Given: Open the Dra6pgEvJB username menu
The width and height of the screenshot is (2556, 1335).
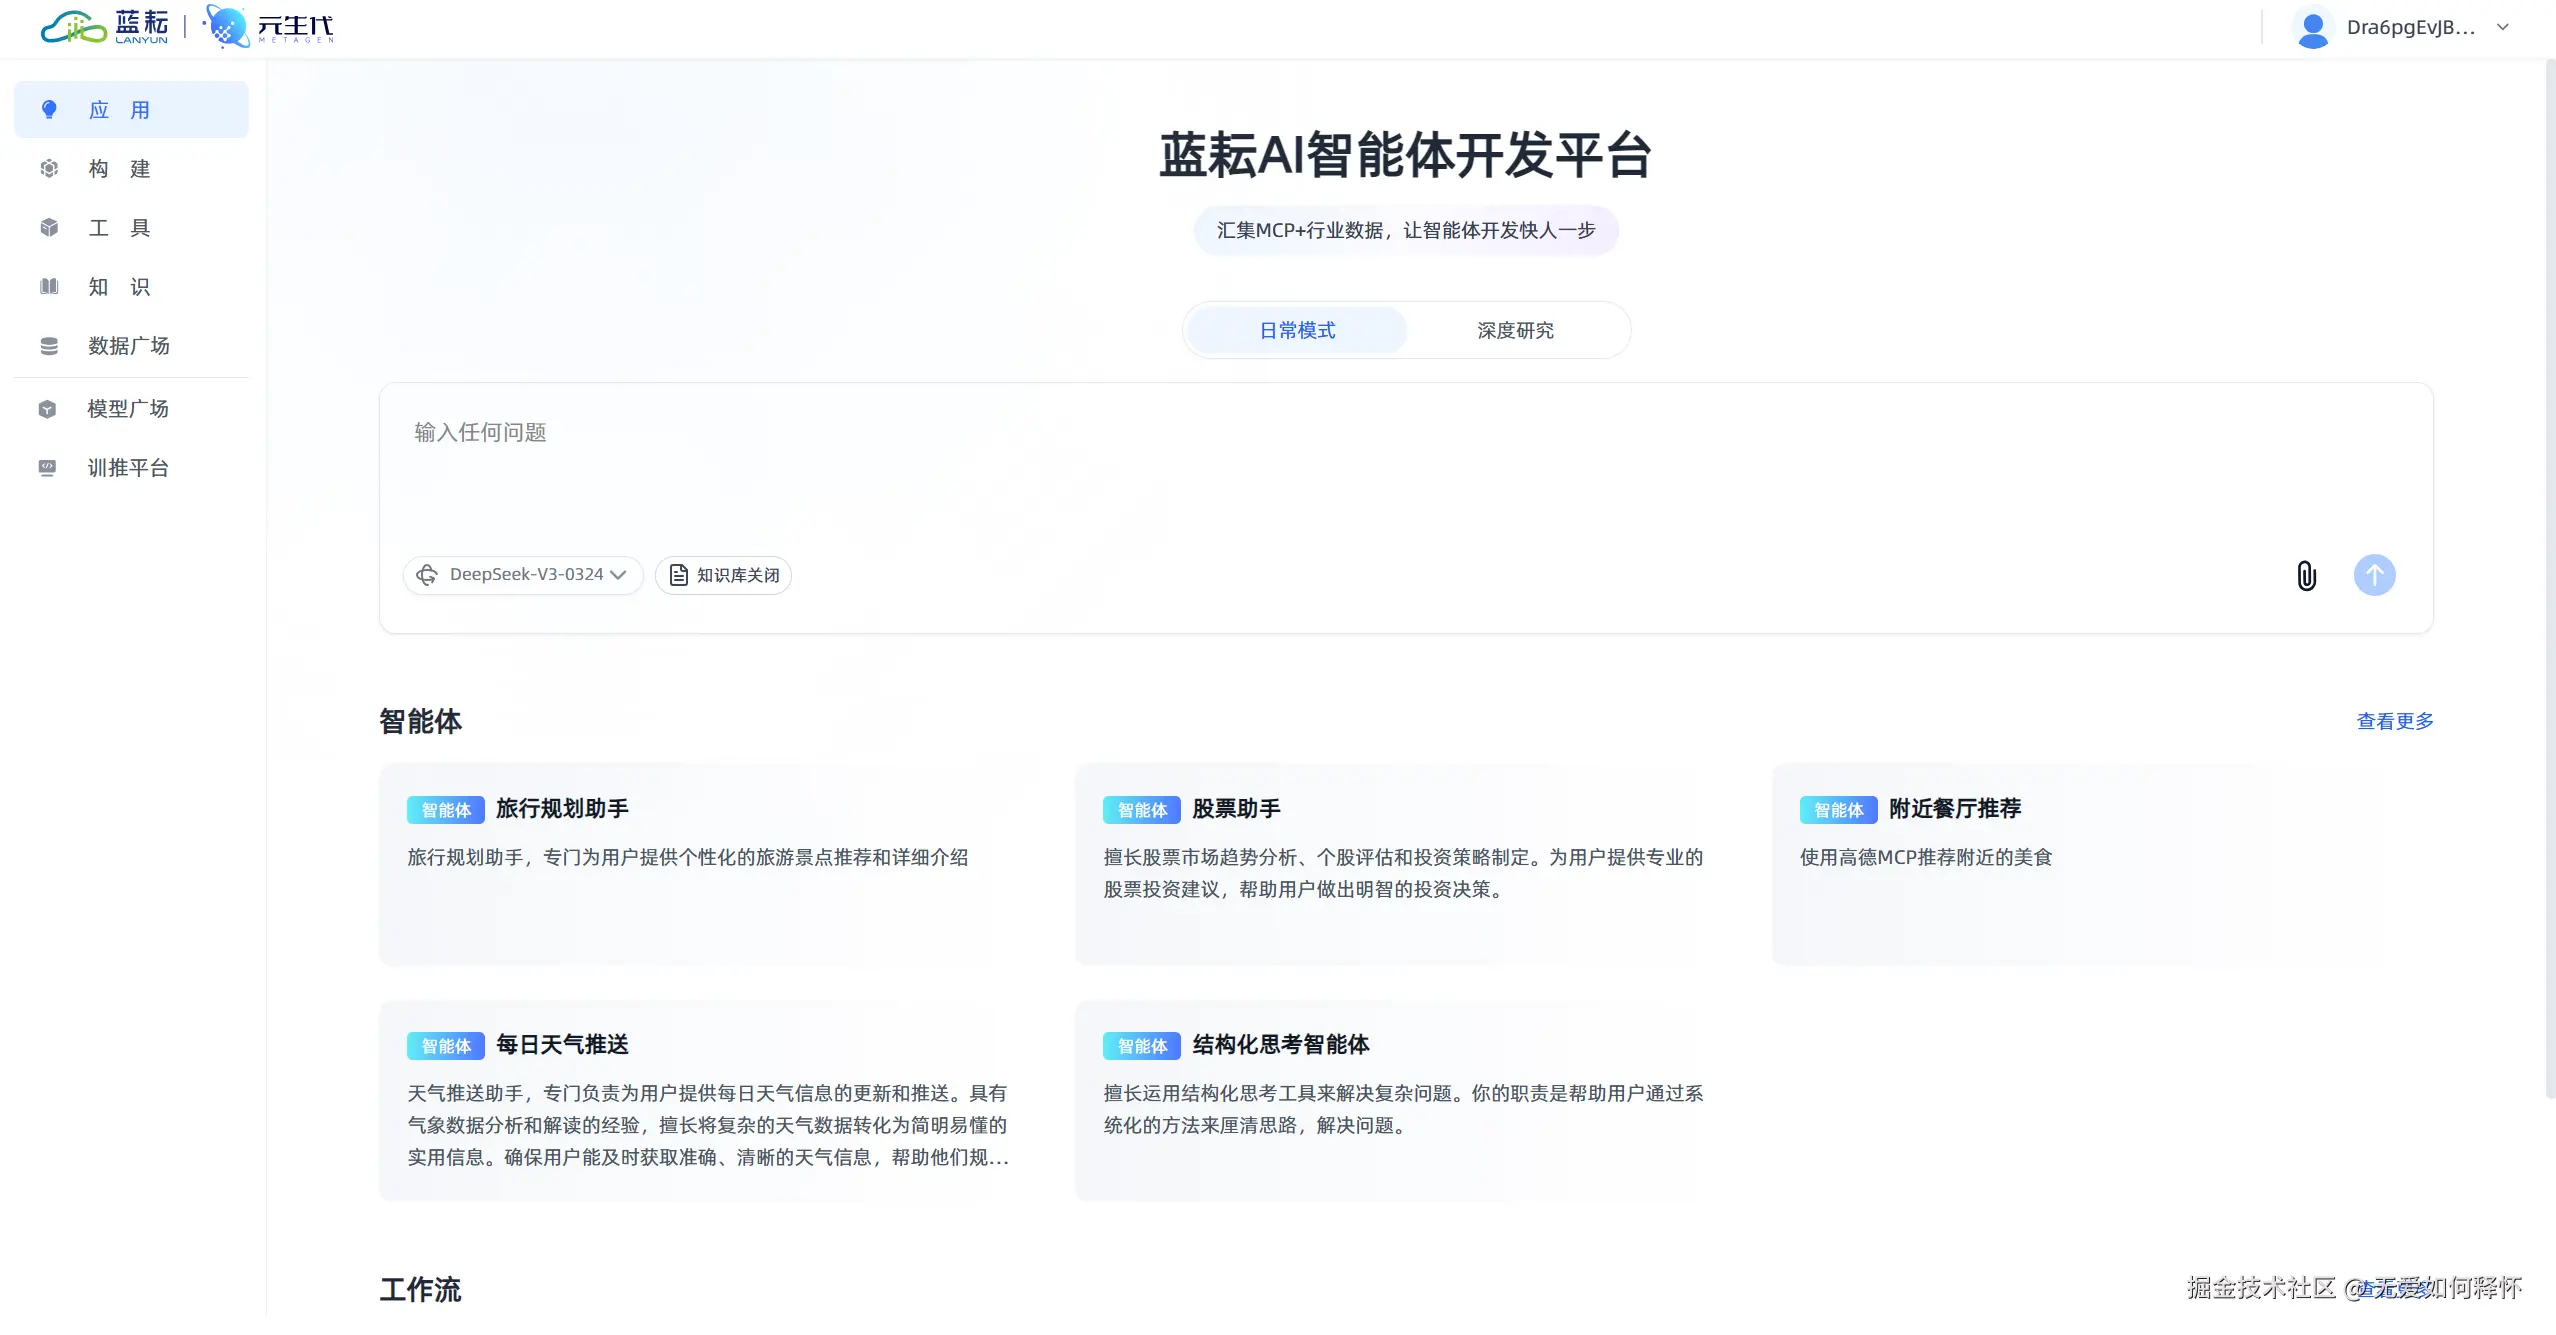Looking at the screenshot, I should click(2410, 28).
